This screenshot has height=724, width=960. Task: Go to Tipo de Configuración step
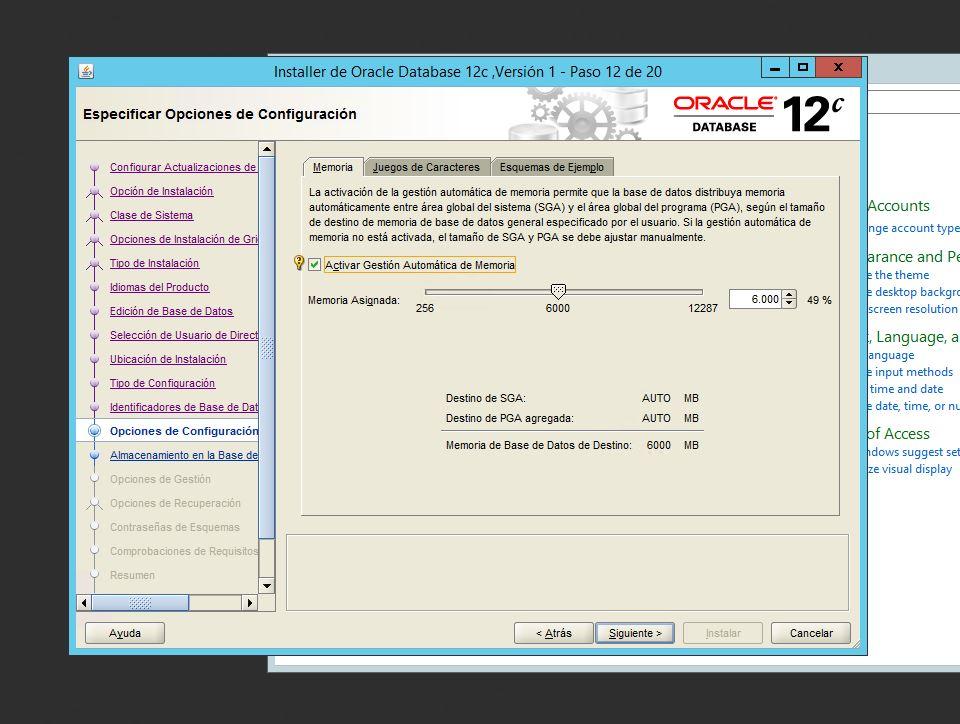[x=162, y=383]
